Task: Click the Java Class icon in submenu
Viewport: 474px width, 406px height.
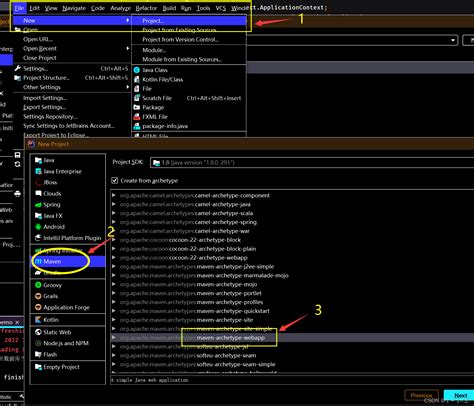Action: coord(137,70)
